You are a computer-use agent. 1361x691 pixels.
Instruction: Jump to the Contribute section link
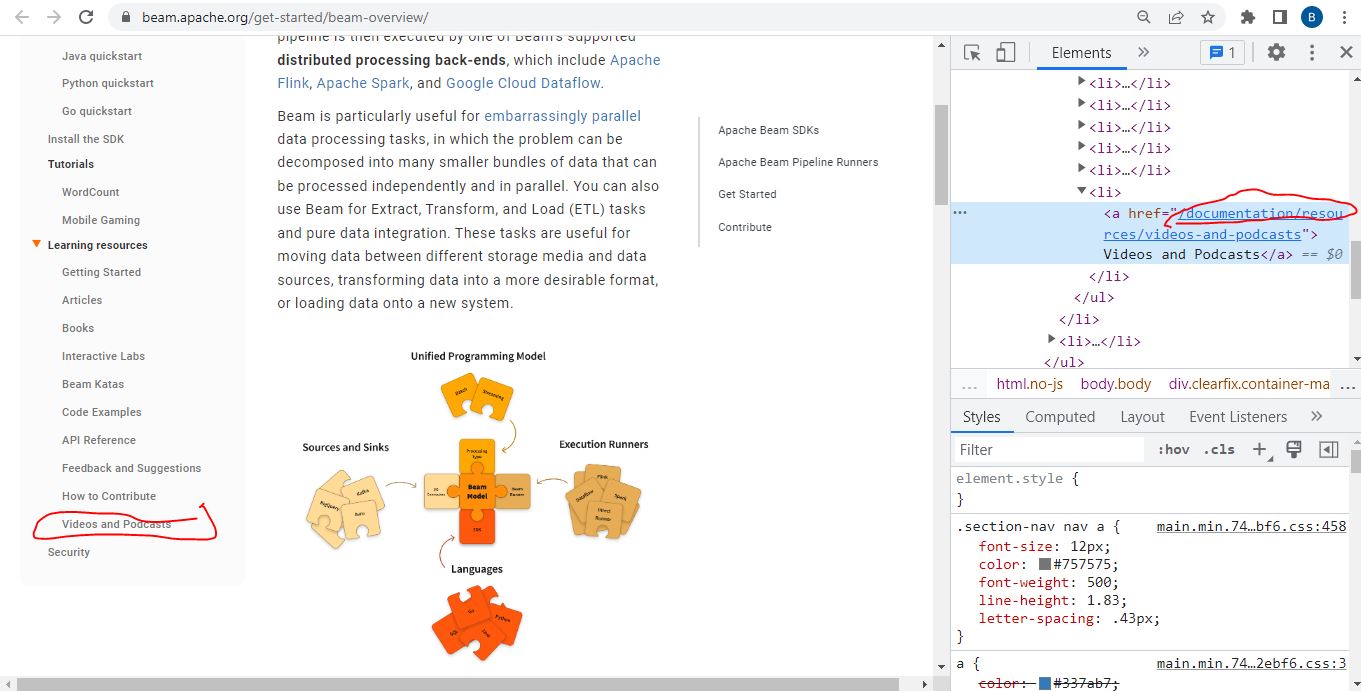tap(745, 227)
